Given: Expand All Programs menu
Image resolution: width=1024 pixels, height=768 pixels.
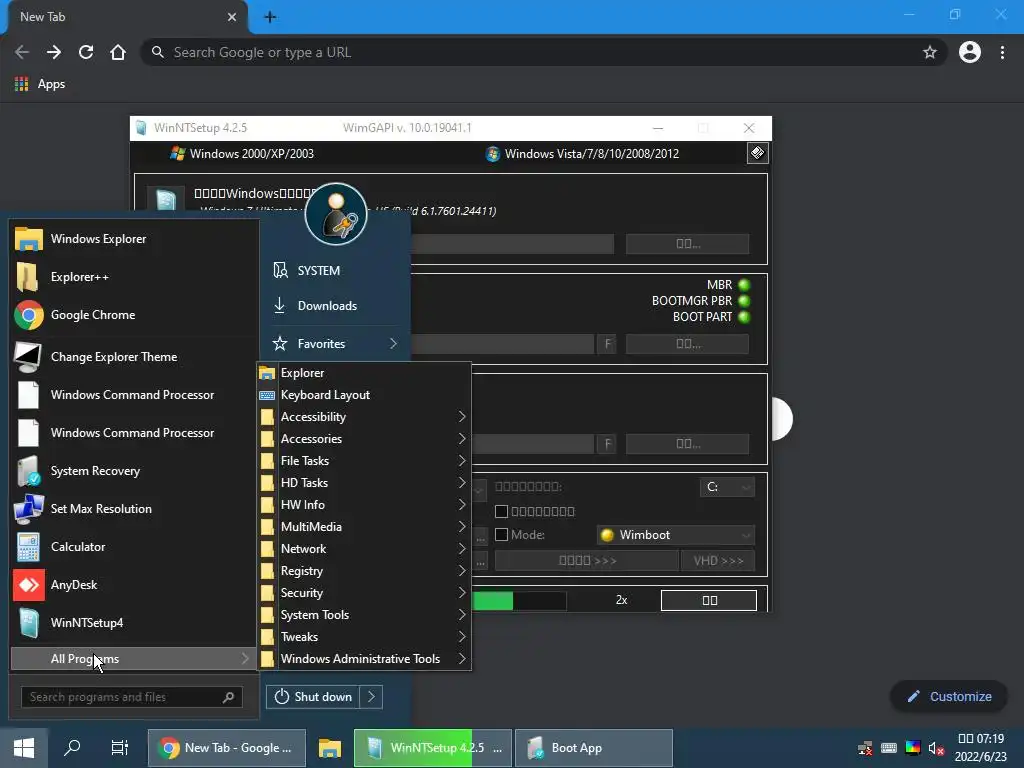Looking at the screenshot, I should pyautogui.click(x=134, y=659).
